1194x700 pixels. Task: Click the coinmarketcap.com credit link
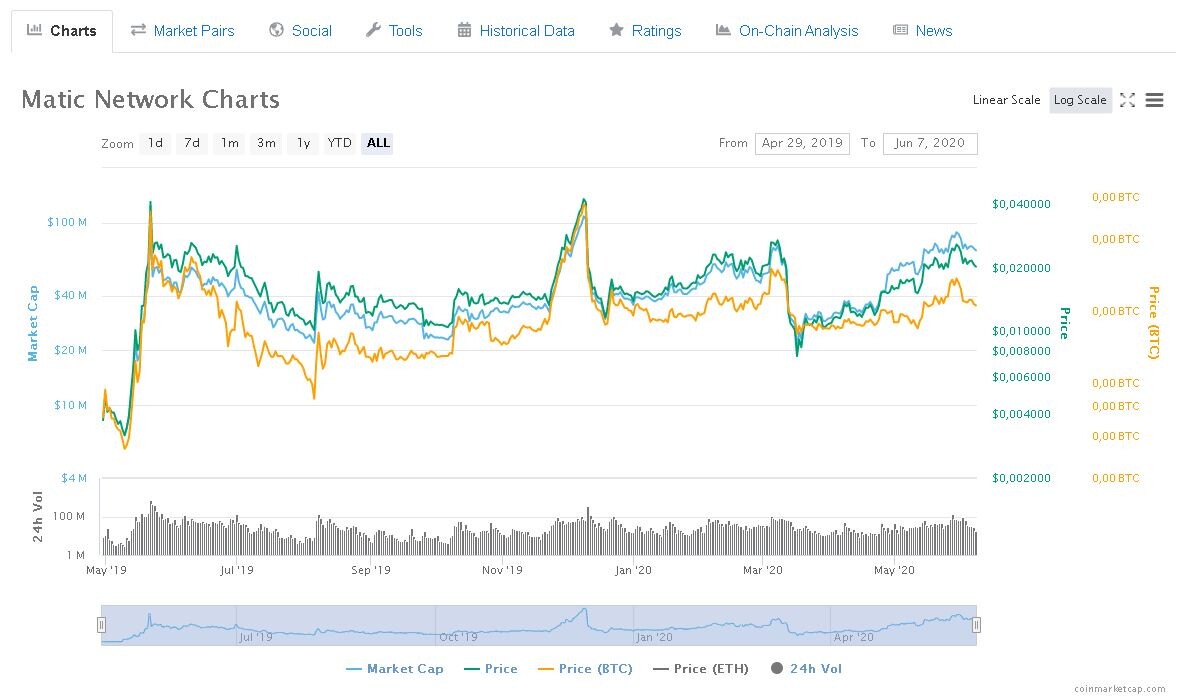(x=1119, y=689)
